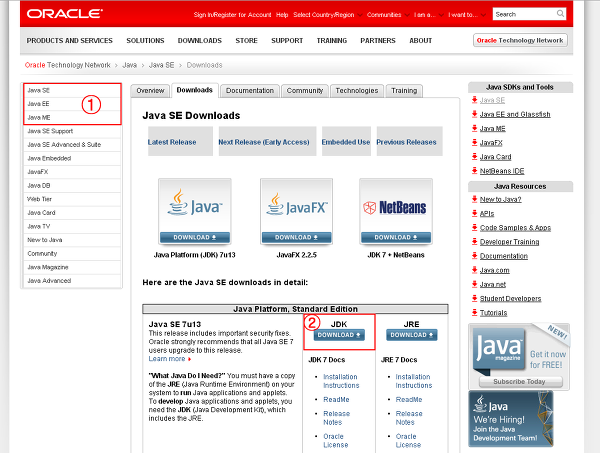Click the red arrow icon beside APIs
This screenshot has height=453, width=600.
pyautogui.click(x=474, y=213)
